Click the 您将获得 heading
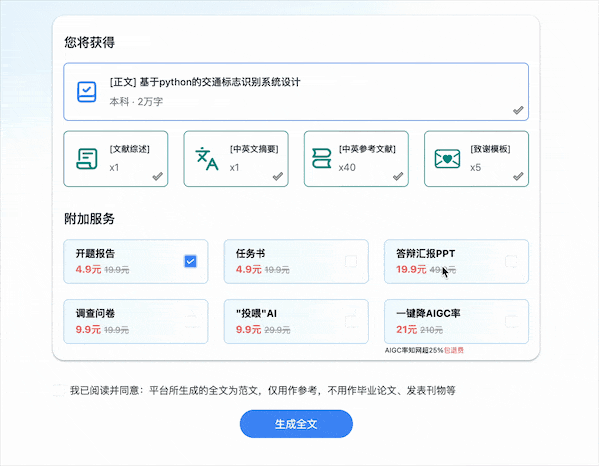This screenshot has width=599, height=466. click(x=89, y=42)
